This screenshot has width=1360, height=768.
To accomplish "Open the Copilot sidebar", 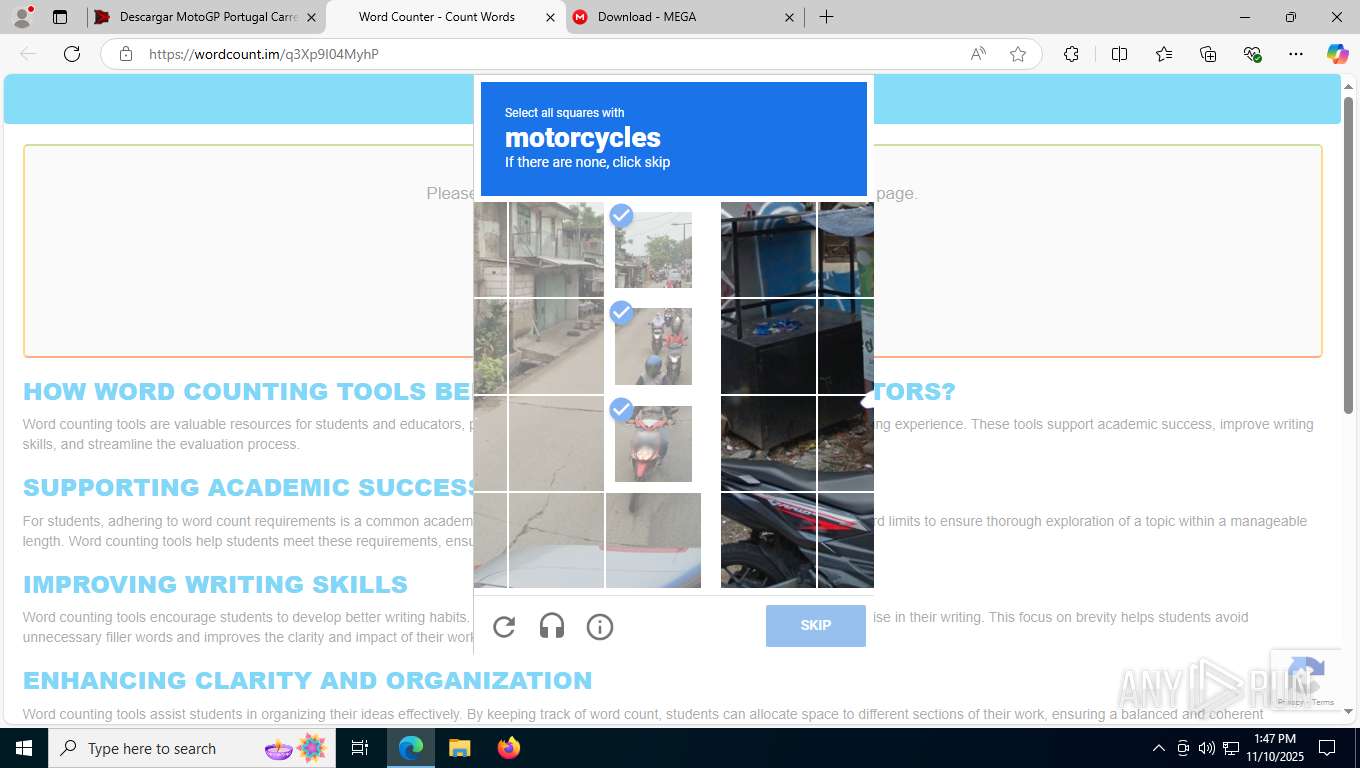I will pyautogui.click(x=1337, y=54).
